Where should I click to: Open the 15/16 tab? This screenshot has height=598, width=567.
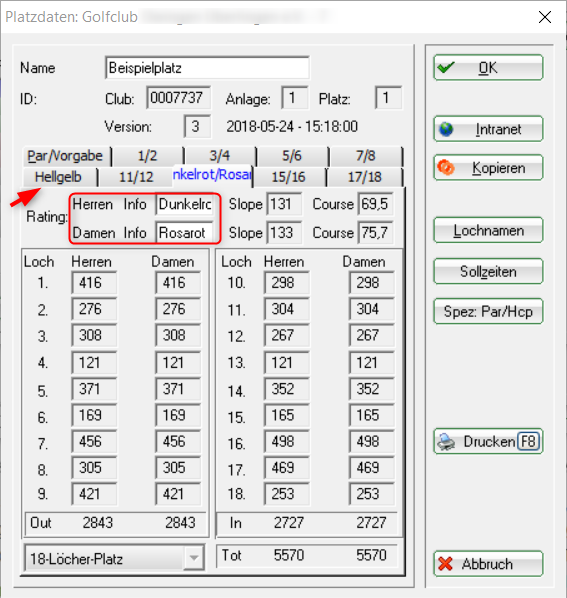tap(289, 177)
